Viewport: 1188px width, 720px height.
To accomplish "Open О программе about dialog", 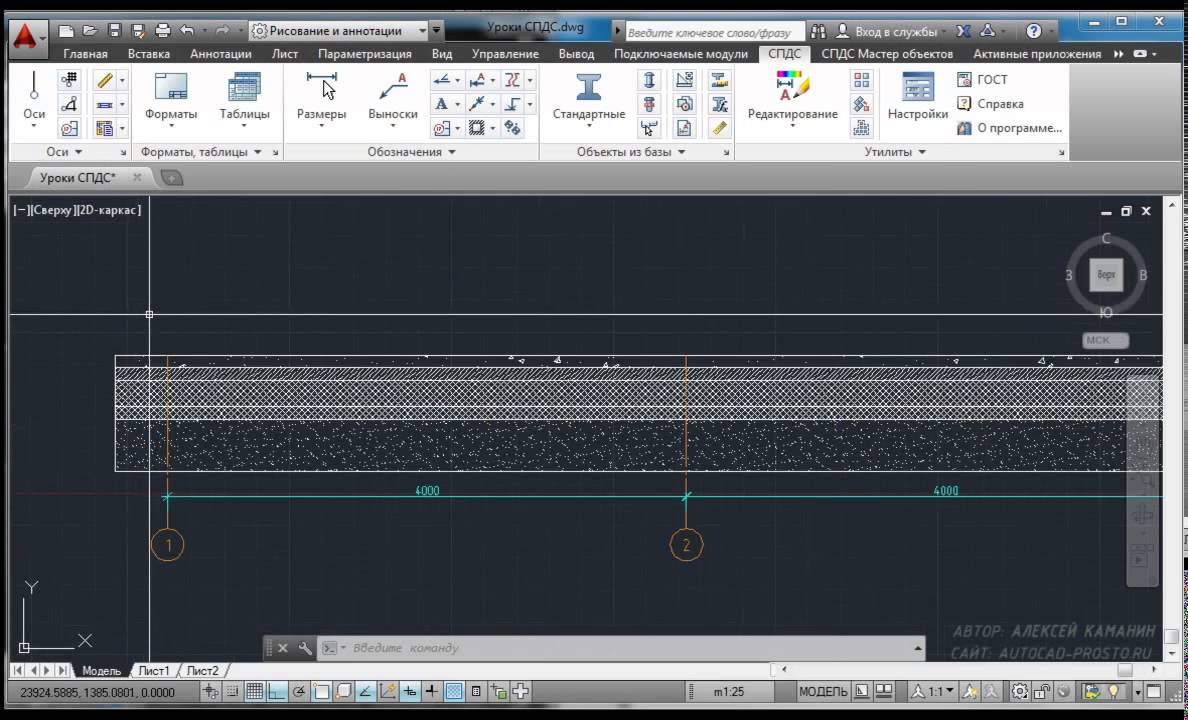I will click(x=1010, y=128).
